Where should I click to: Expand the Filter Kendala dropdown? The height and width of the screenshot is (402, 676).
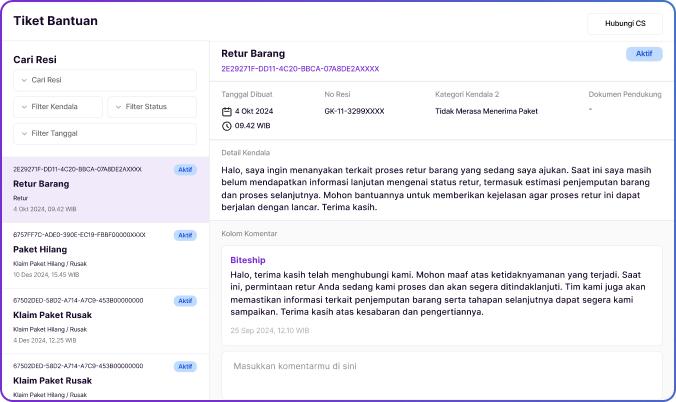click(x=58, y=106)
